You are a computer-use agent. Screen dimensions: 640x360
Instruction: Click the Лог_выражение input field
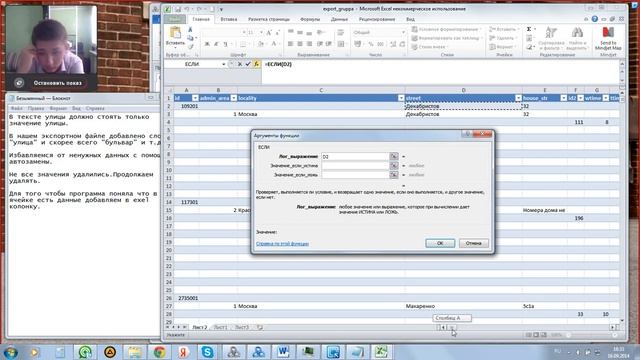coord(355,156)
